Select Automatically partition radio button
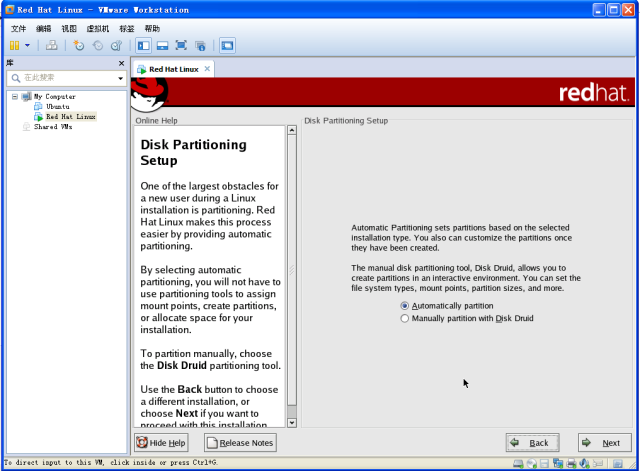Screen dimensions: 640x471 click(x=404, y=306)
